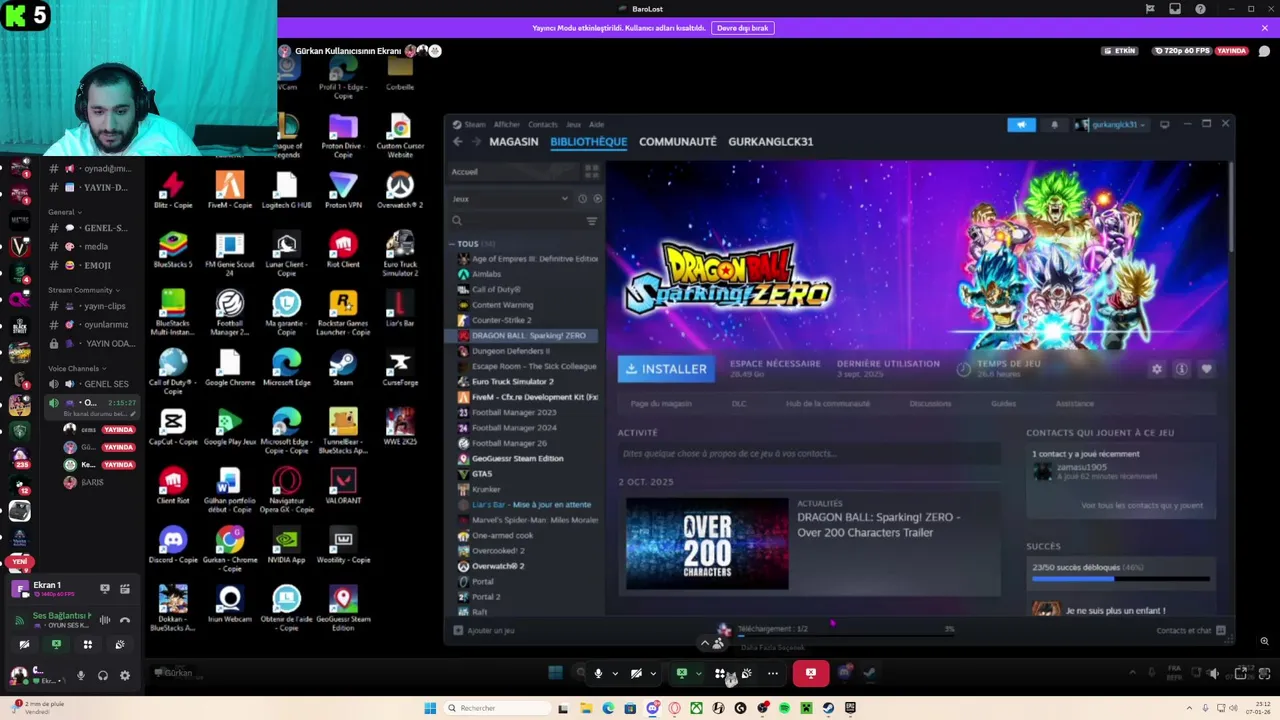Open Discord user settings gear
1280x720 pixels.
125,676
